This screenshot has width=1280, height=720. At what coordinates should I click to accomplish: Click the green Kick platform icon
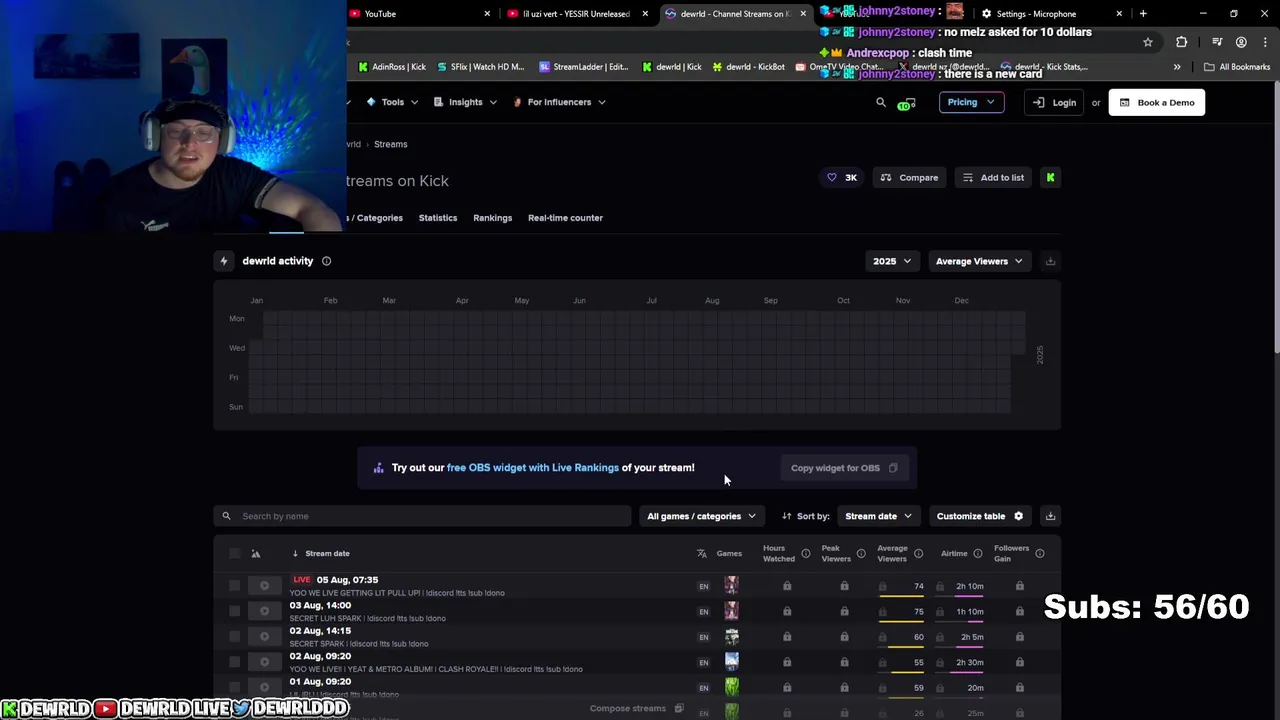coord(1050,178)
